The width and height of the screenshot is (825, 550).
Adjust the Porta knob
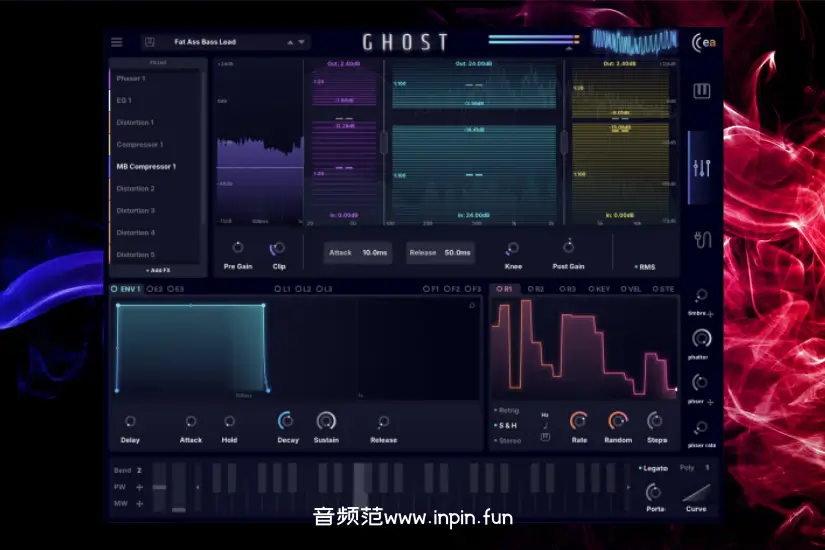pyautogui.click(x=653, y=493)
